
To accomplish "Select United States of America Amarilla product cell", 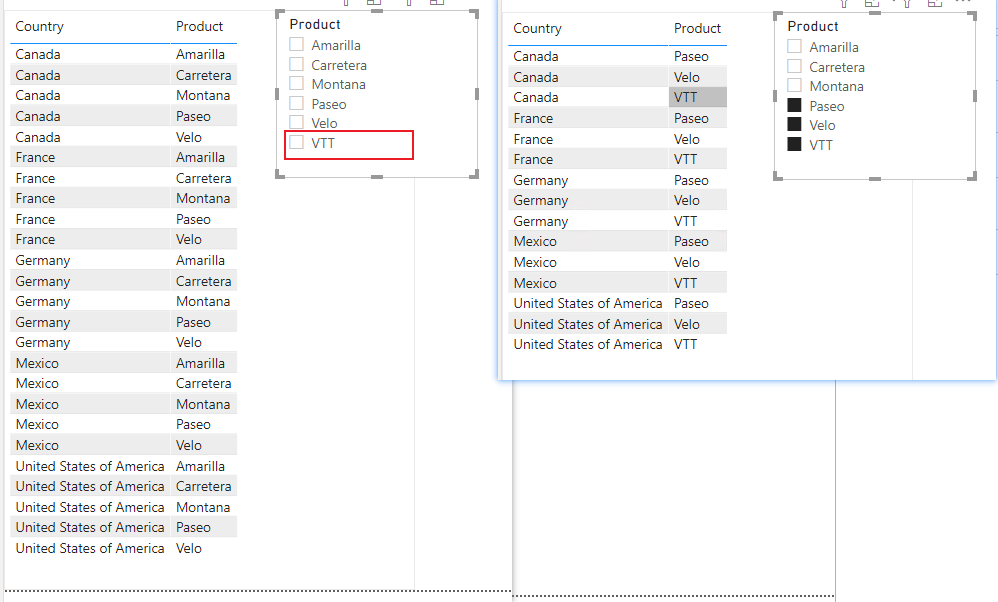I will click(204, 466).
